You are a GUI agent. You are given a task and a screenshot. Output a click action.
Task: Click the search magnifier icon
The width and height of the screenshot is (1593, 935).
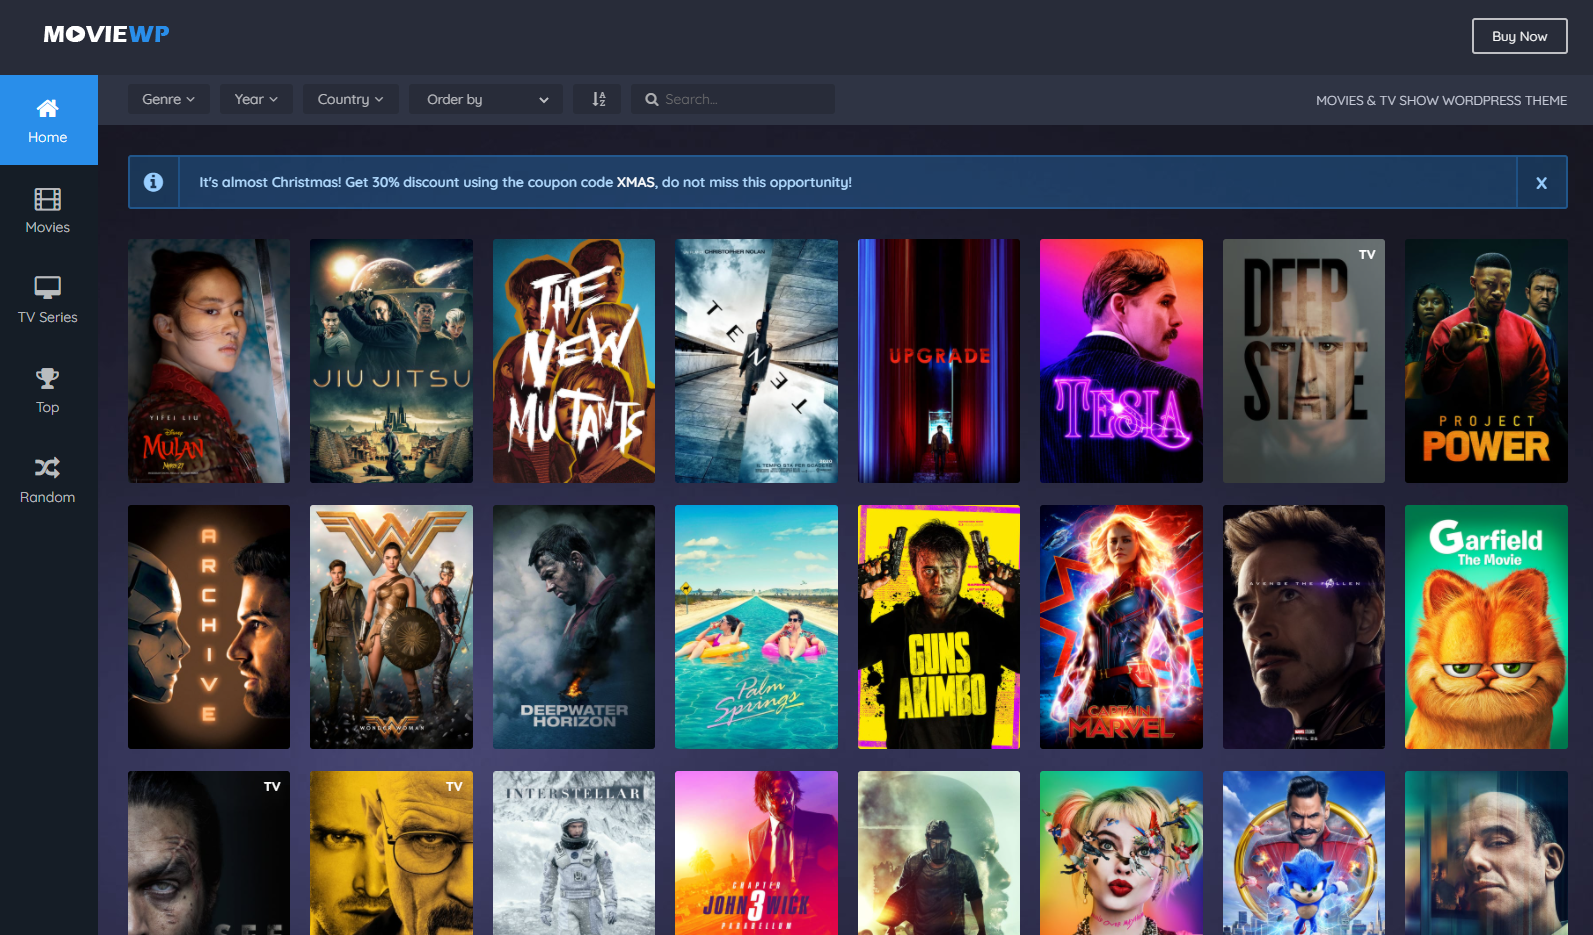coord(652,99)
